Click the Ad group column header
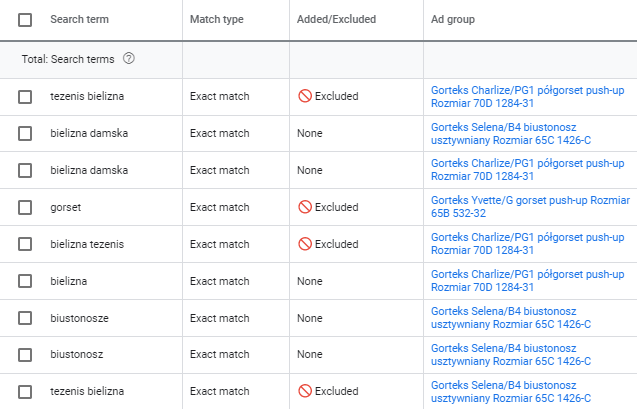637x409 pixels. [453, 19]
